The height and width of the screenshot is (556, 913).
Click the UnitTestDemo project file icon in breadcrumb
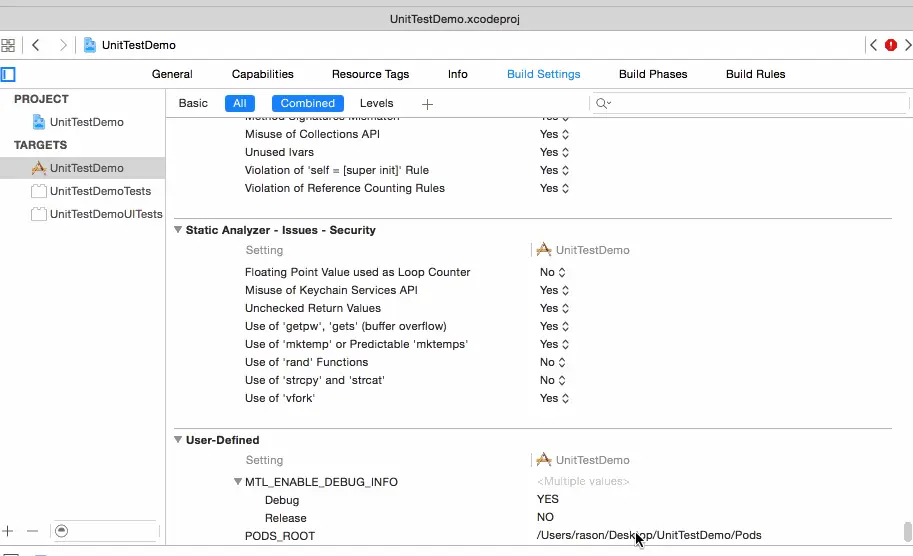pyautogui.click(x=90, y=45)
